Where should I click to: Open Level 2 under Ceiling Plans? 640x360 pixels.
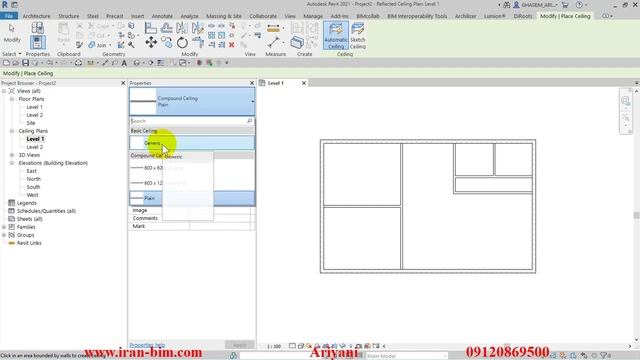34,147
